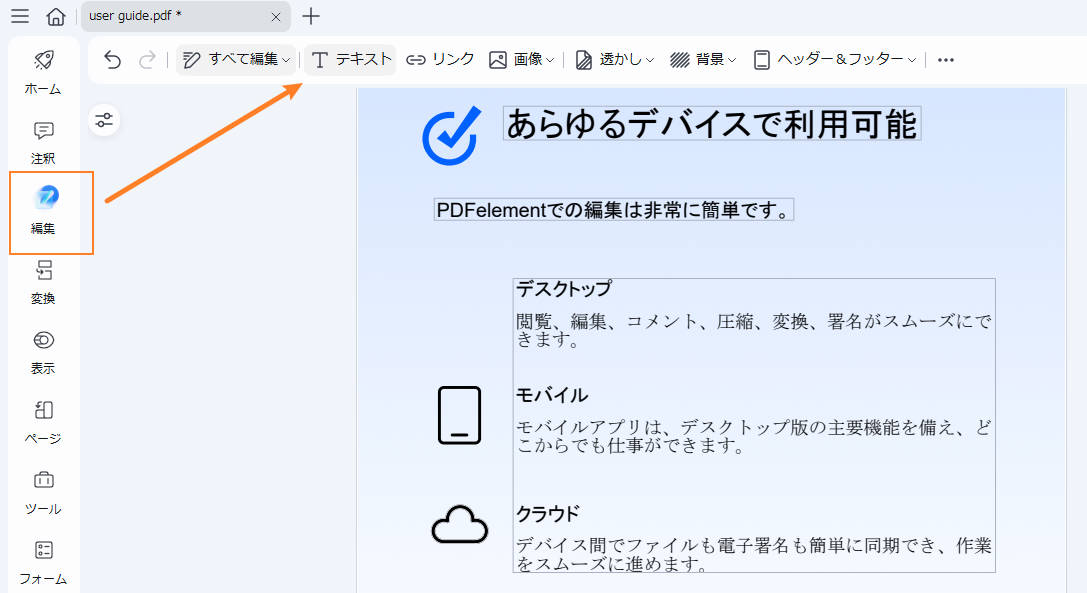Open the properties adjustment panel

pos(104,120)
